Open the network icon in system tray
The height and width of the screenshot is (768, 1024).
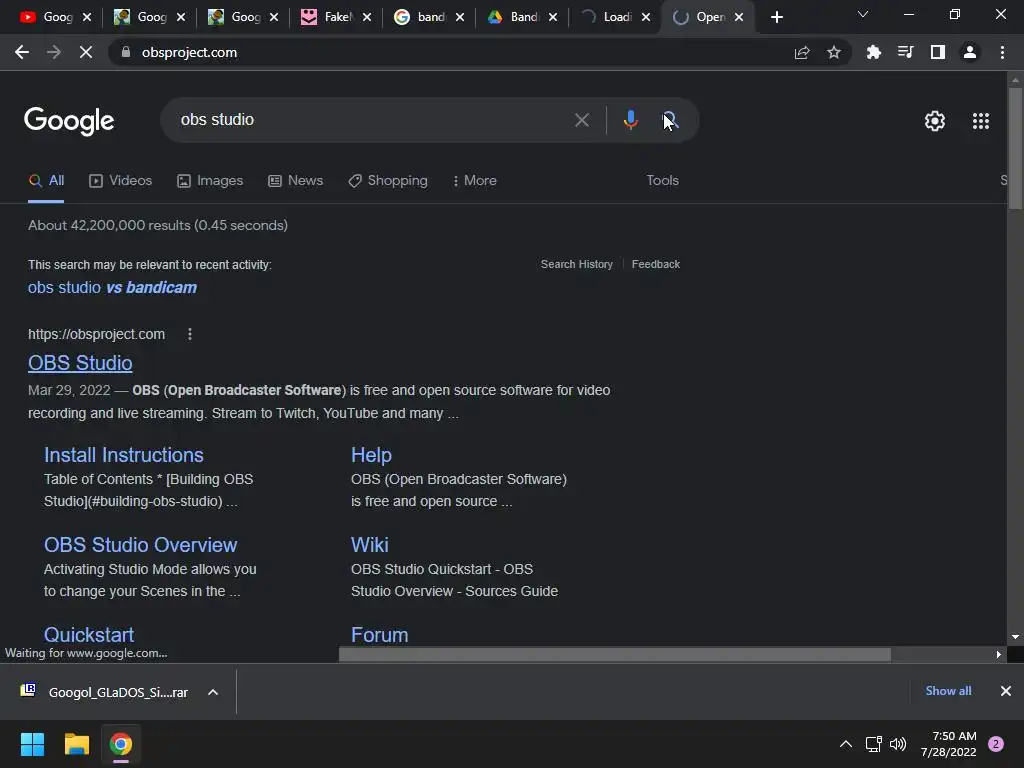873,744
